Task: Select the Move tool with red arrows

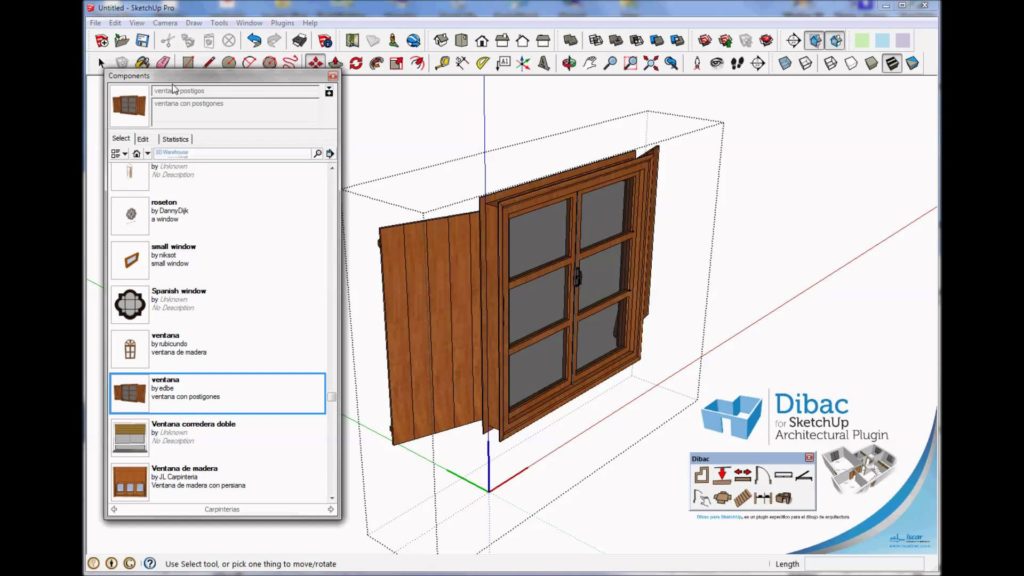Action: click(315, 63)
